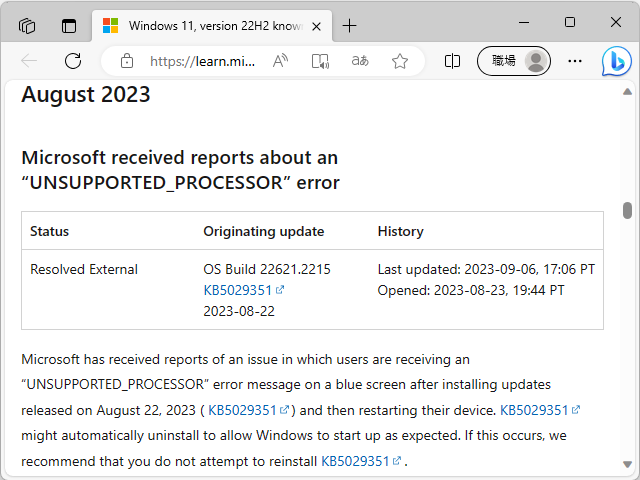
Task: Click the 'August 2023' heading
Action: pos(86,95)
